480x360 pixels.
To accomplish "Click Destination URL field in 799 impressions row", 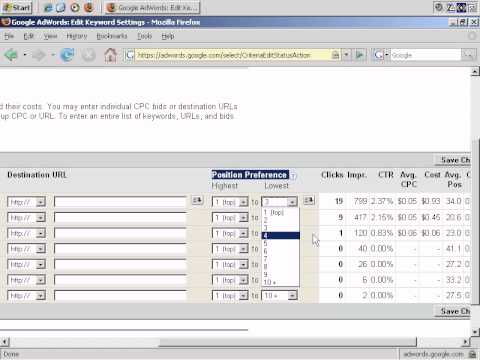I will [x=120, y=202].
